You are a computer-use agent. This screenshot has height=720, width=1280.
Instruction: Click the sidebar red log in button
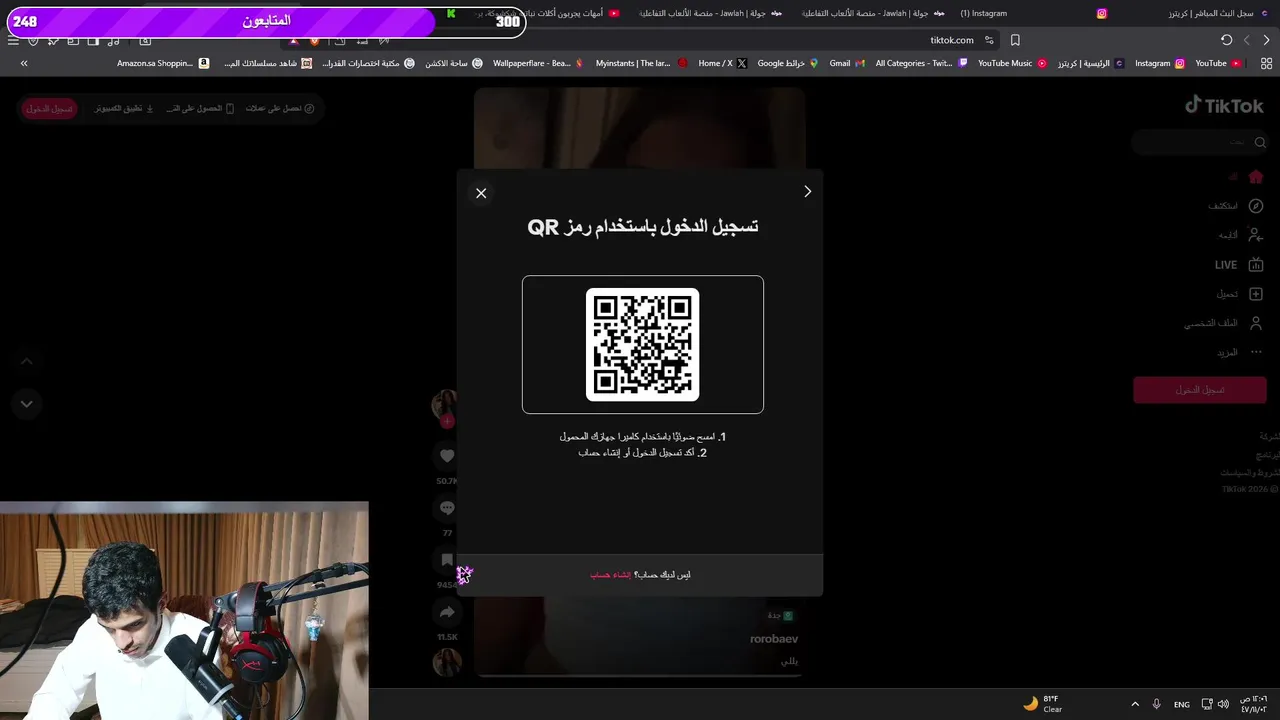click(1200, 390)
